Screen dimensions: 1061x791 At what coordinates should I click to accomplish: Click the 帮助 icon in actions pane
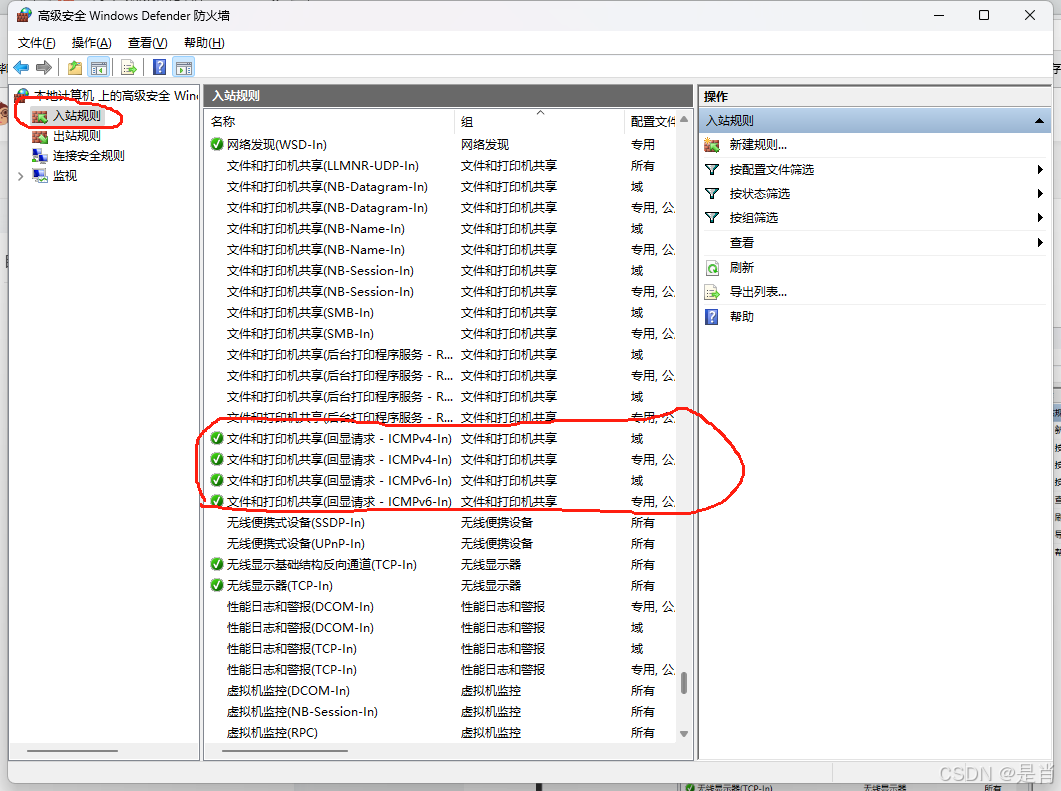coord(712,317)
